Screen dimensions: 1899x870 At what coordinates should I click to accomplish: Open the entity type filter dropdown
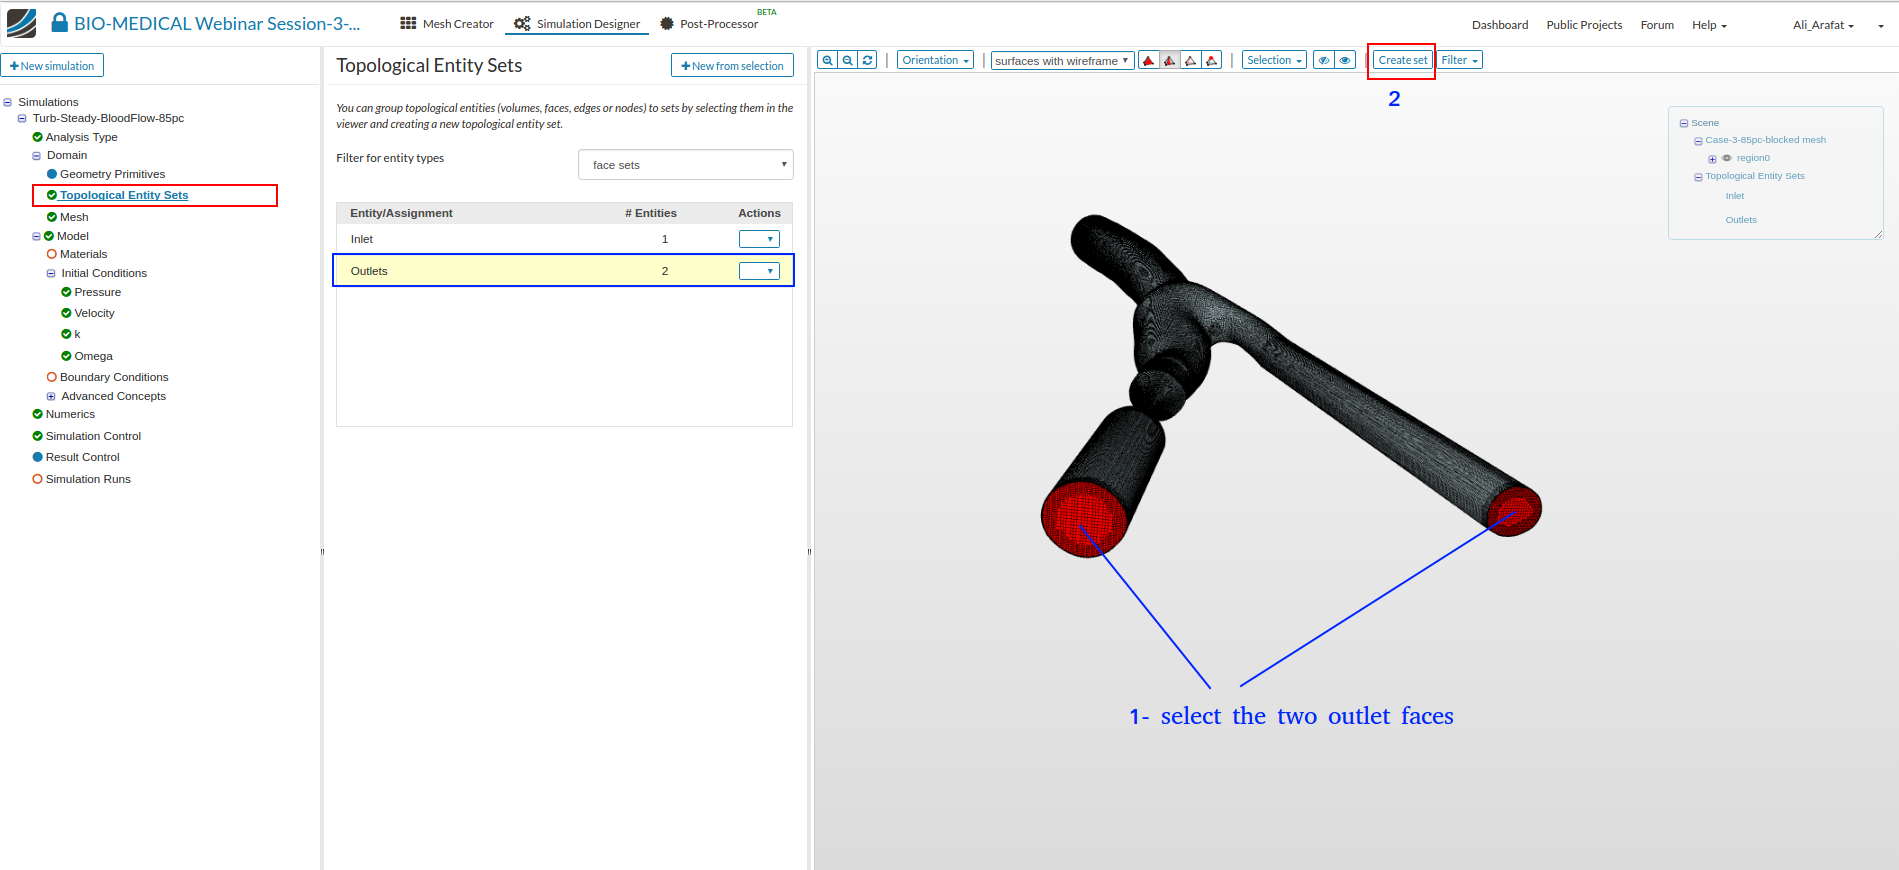686,165
